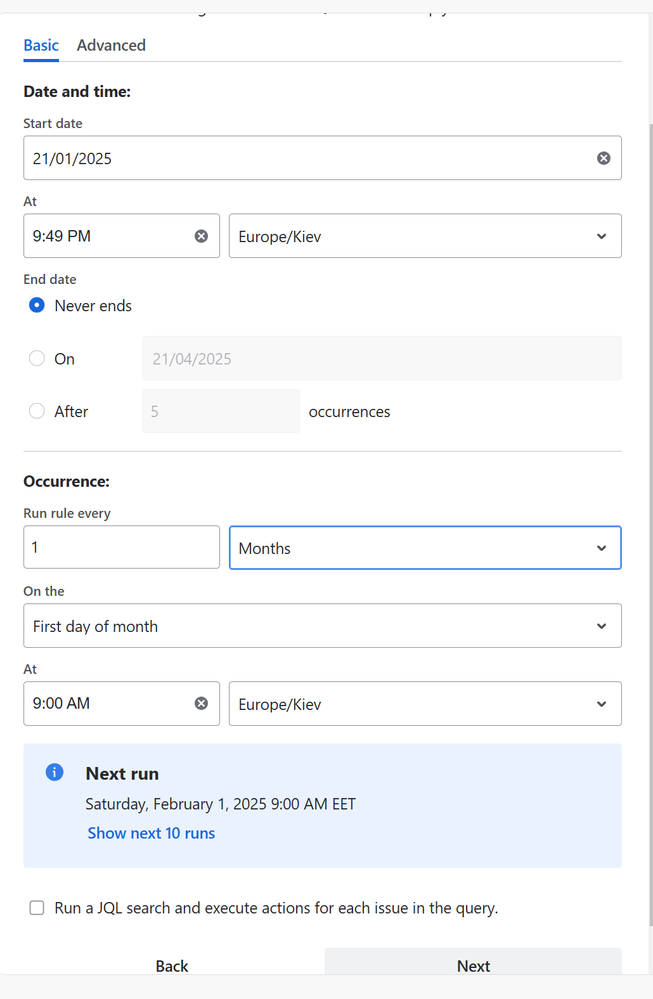Image resolution: width=653 pixels, height=999 pixels.
Task: Click the Next run info icon
Action: [x=55, y=773]
